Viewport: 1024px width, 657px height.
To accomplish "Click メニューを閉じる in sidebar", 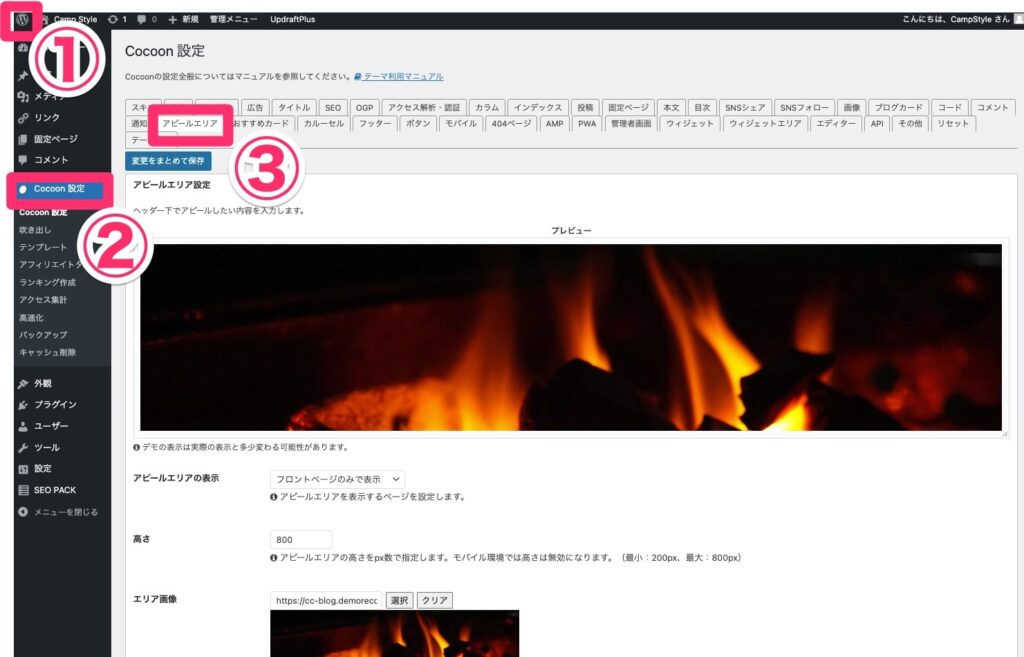I will pos(66,512).
